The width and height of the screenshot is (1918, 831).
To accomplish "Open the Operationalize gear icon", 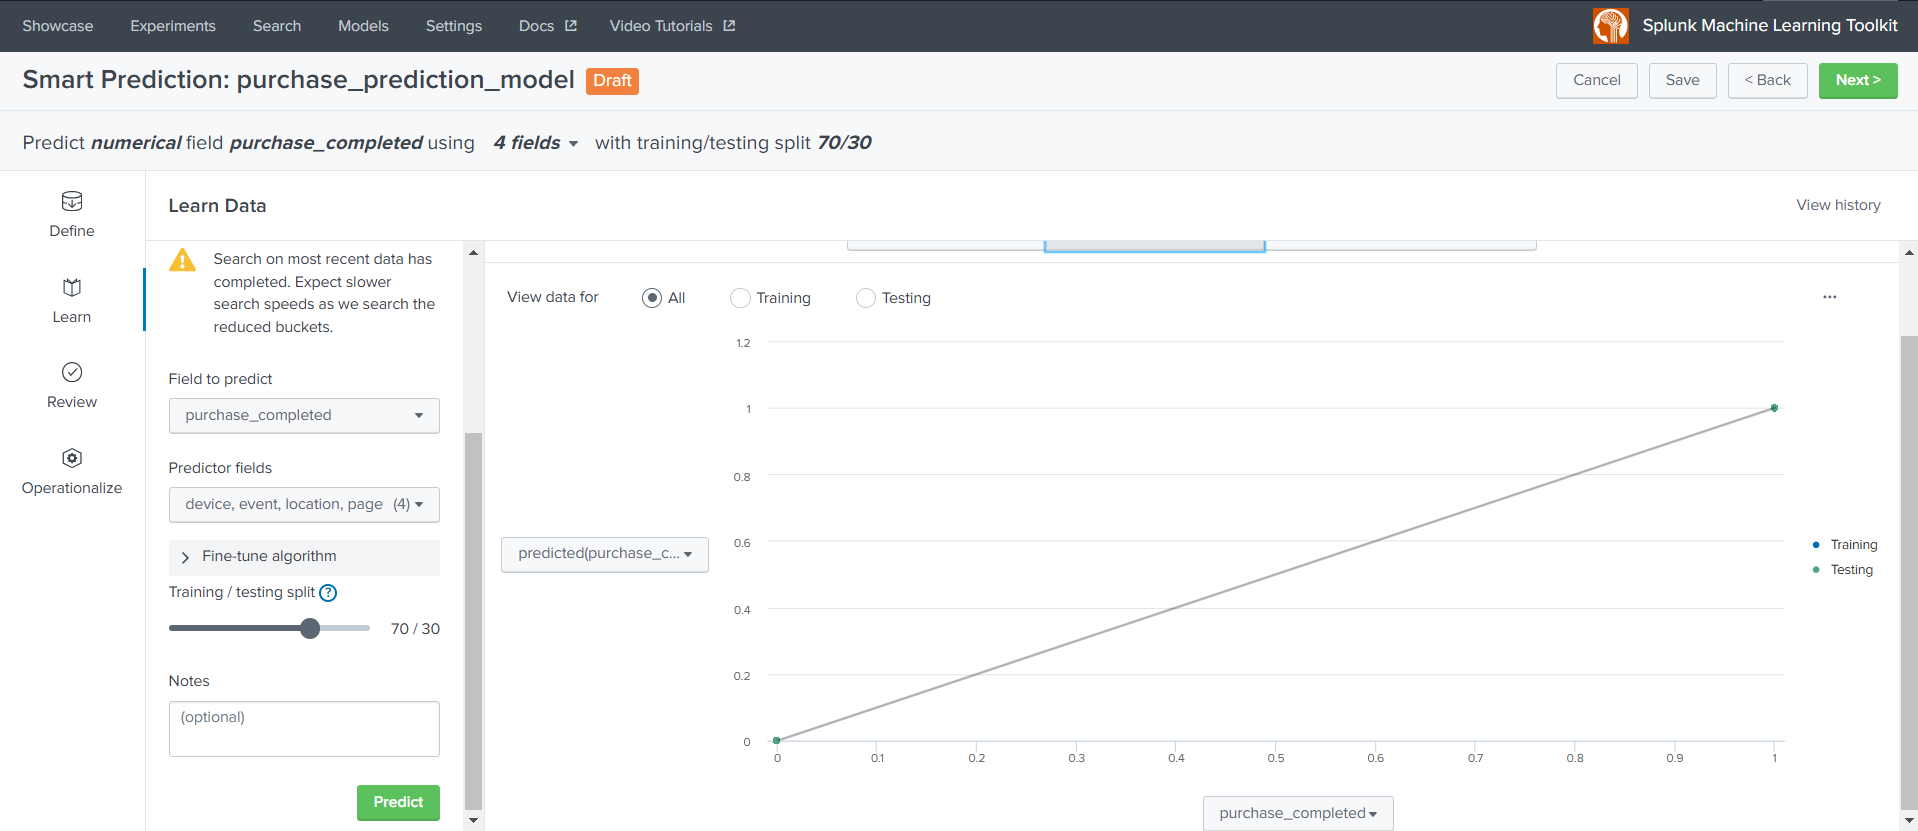I will [72, 458].
